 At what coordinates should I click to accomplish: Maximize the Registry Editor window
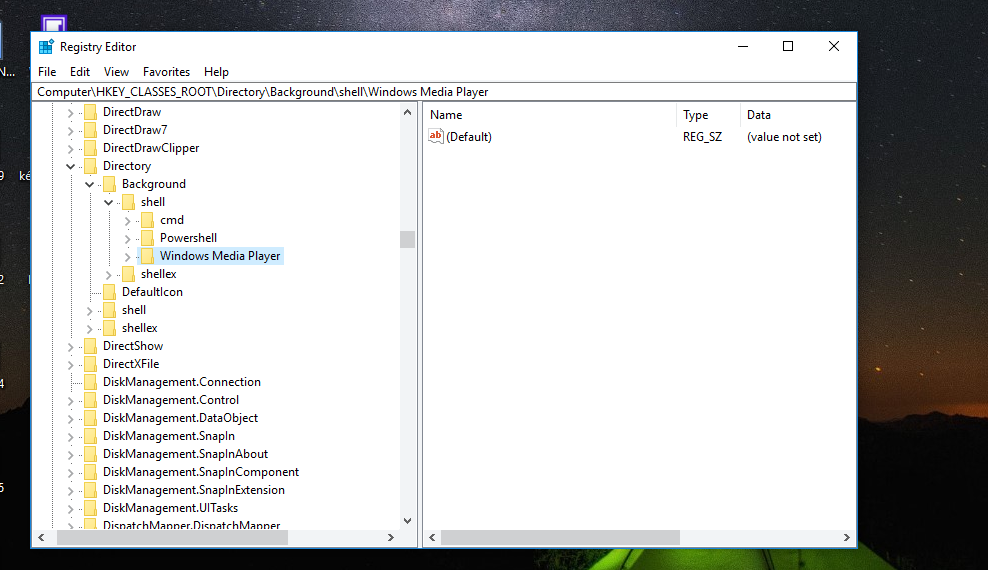(788, 46)
